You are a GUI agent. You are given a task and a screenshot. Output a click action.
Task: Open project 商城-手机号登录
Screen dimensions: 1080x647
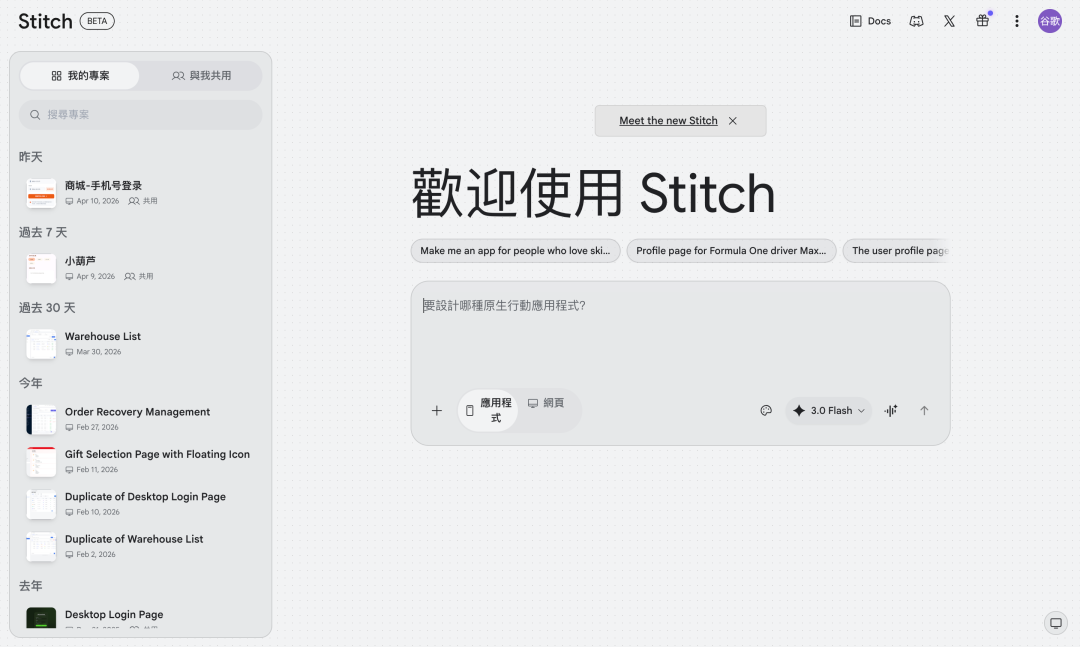point(141,193)
